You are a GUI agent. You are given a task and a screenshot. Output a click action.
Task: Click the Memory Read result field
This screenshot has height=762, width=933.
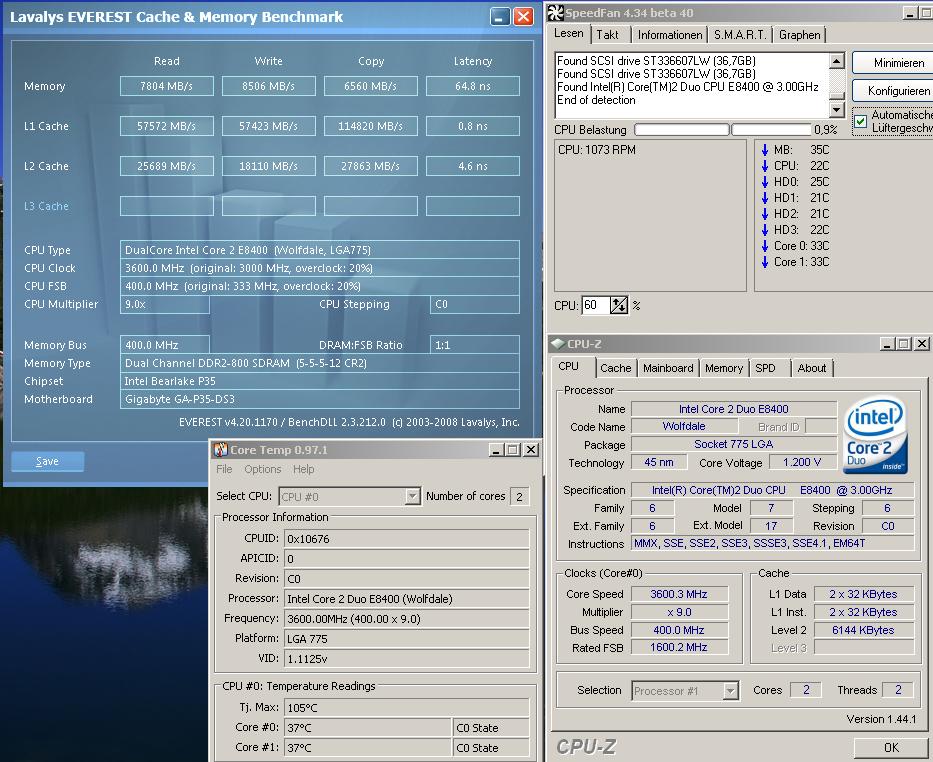click(x=166, y=86)
